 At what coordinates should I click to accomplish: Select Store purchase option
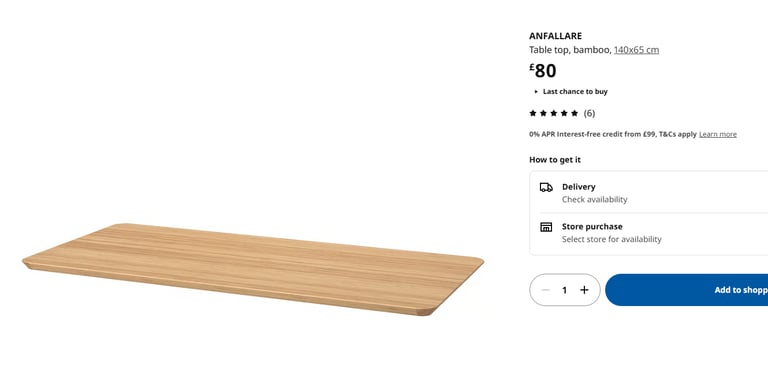tap(653, 233)
